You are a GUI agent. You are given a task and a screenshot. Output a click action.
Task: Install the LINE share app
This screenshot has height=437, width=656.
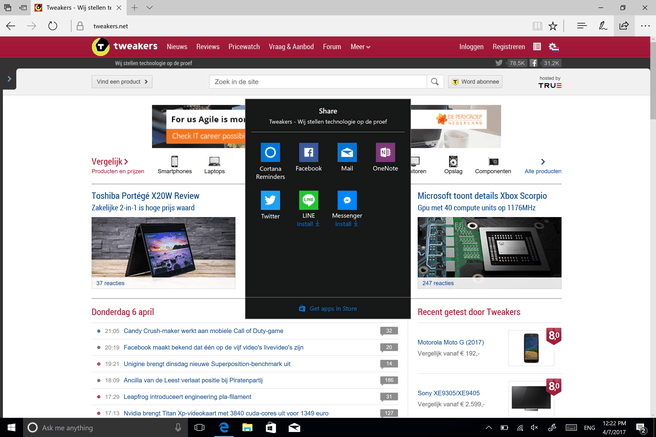coord(308,224)
